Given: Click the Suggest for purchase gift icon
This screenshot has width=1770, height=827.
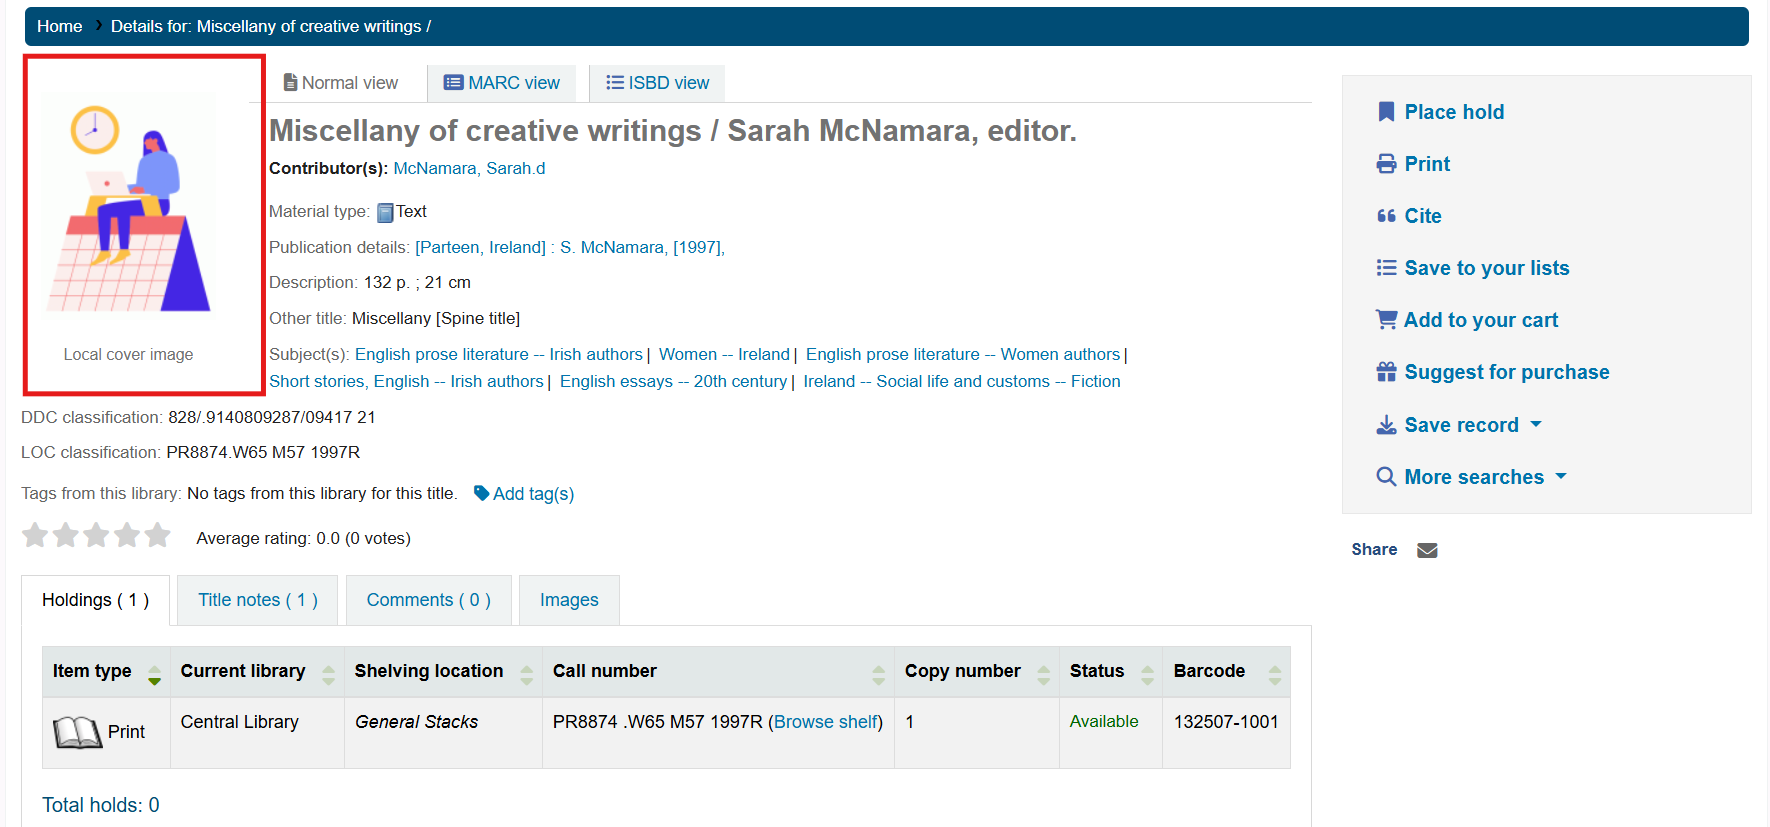Looking at the screenshot, I should (1386, 372).
